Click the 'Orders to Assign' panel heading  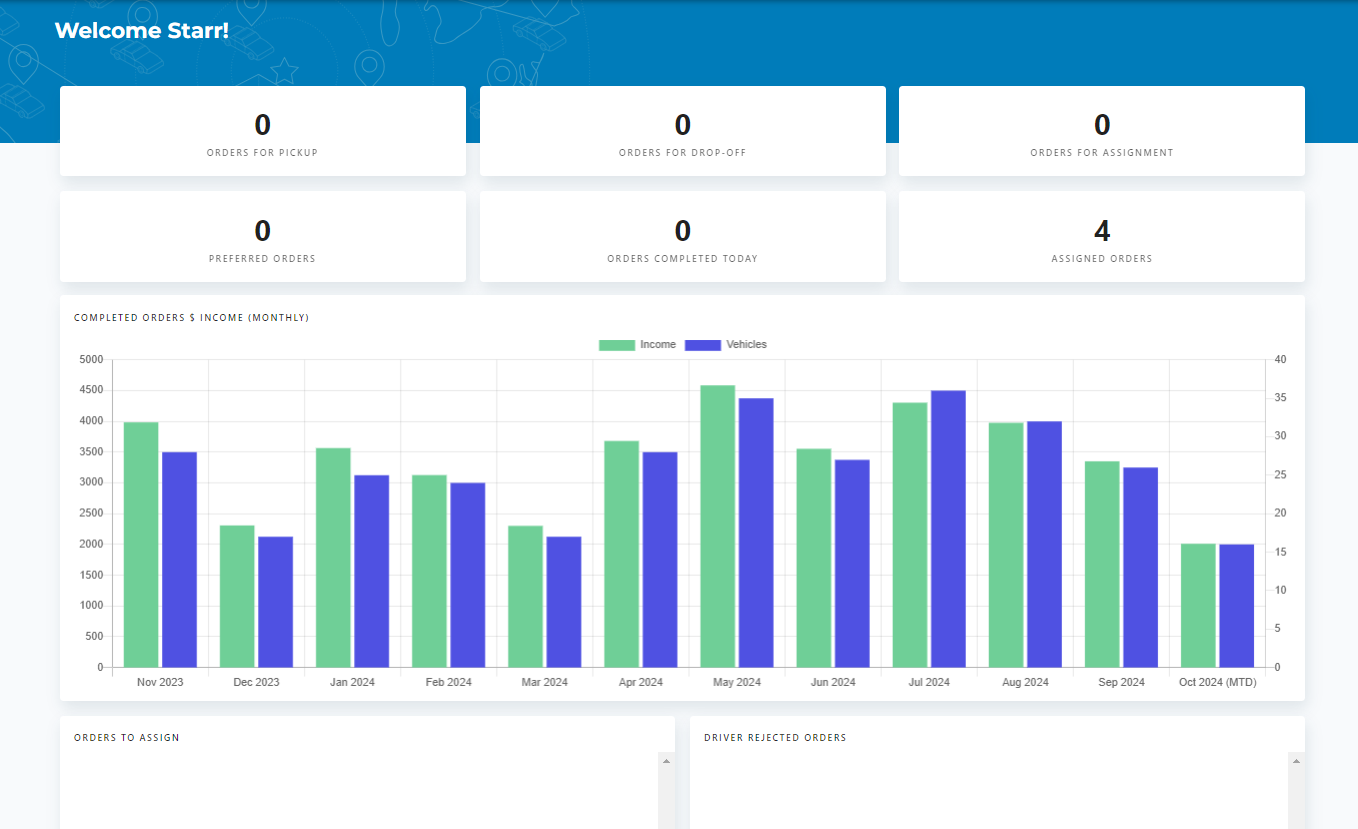127,738
